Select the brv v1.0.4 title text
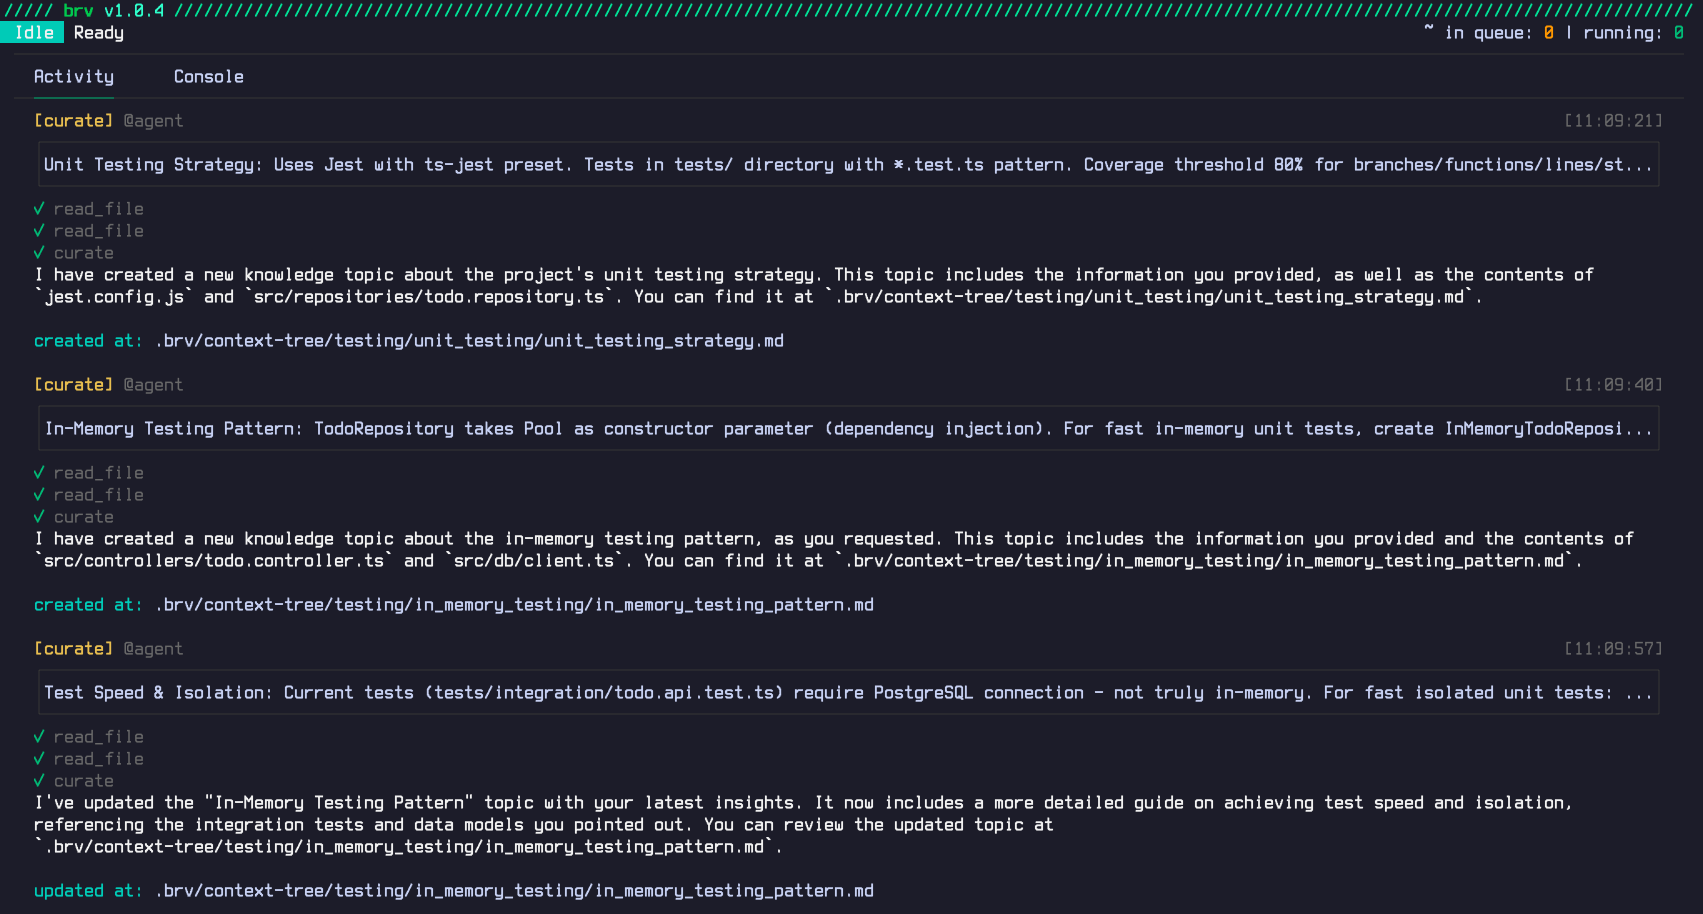The image size is (1703, 914). [114, 11]
